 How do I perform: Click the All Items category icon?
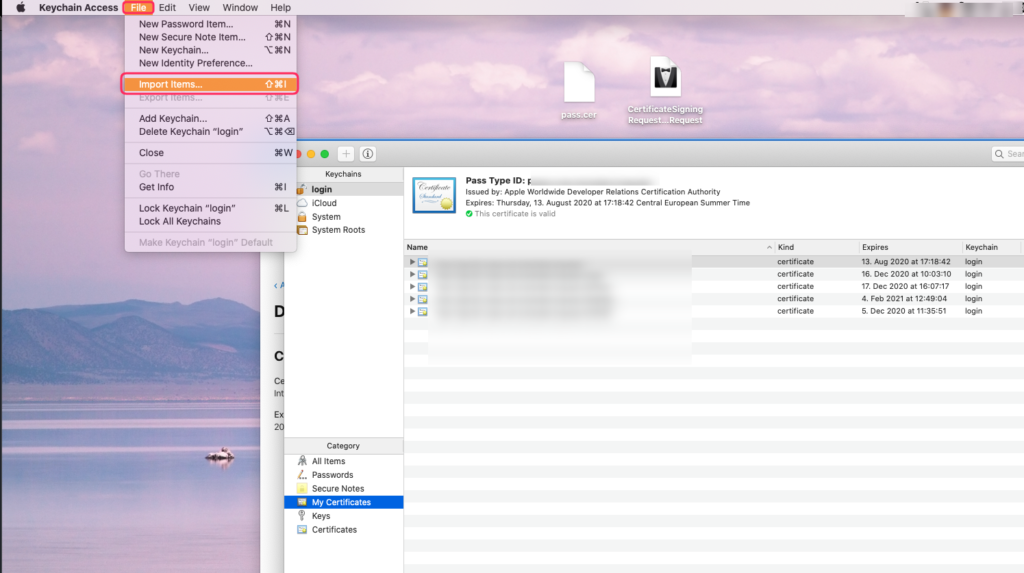click(302, 461)
